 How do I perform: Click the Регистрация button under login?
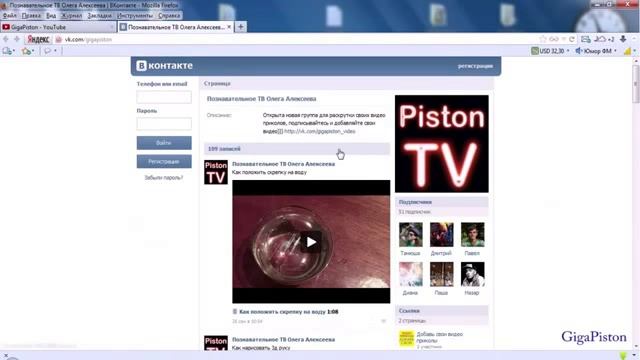[x=164, y=162]
